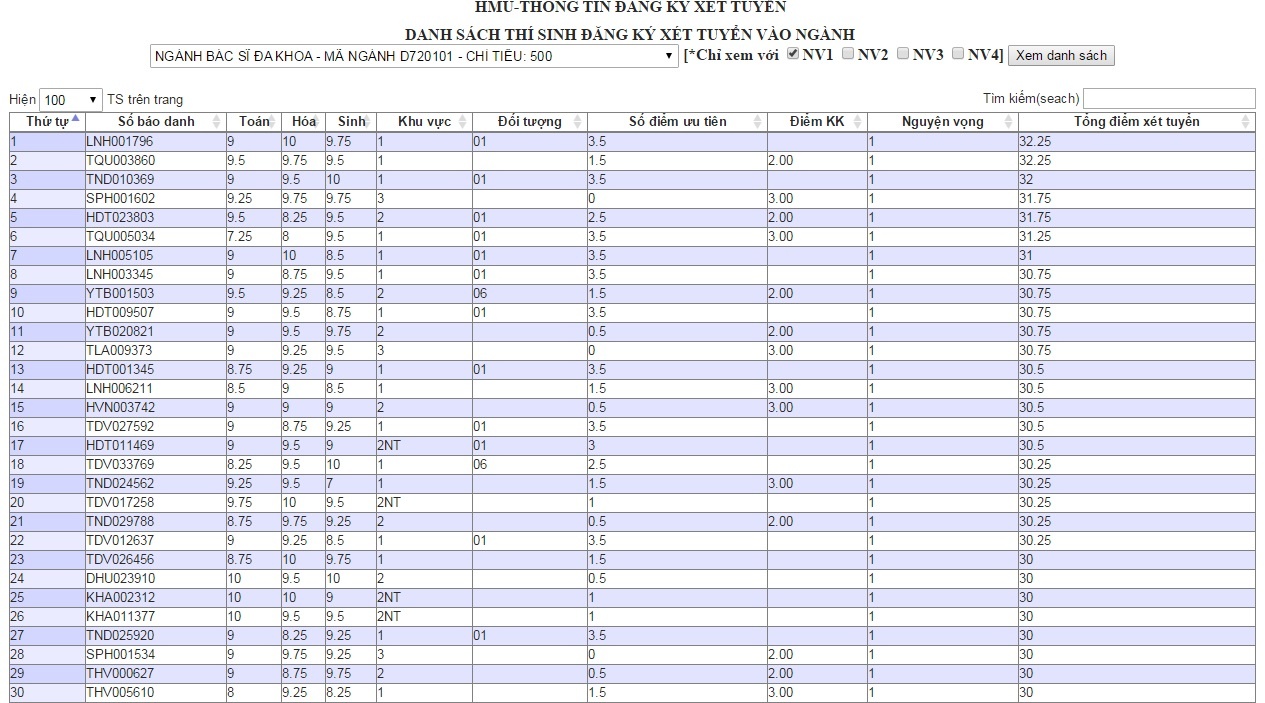Uncheck the NV1 checkbox

pos(793,54)
